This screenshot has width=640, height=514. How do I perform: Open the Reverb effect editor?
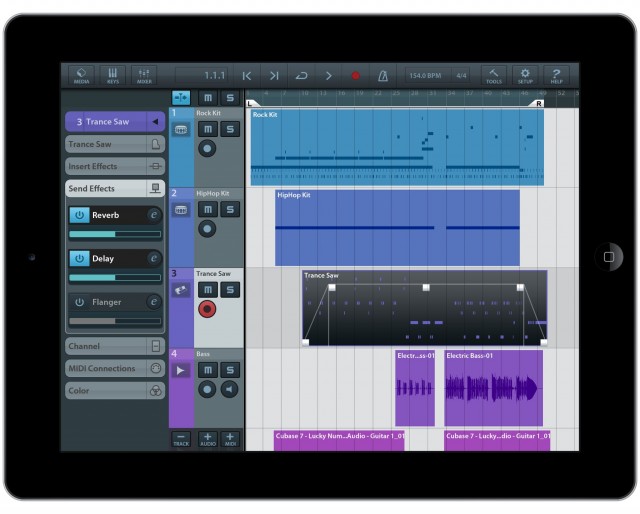click(153, 215)
